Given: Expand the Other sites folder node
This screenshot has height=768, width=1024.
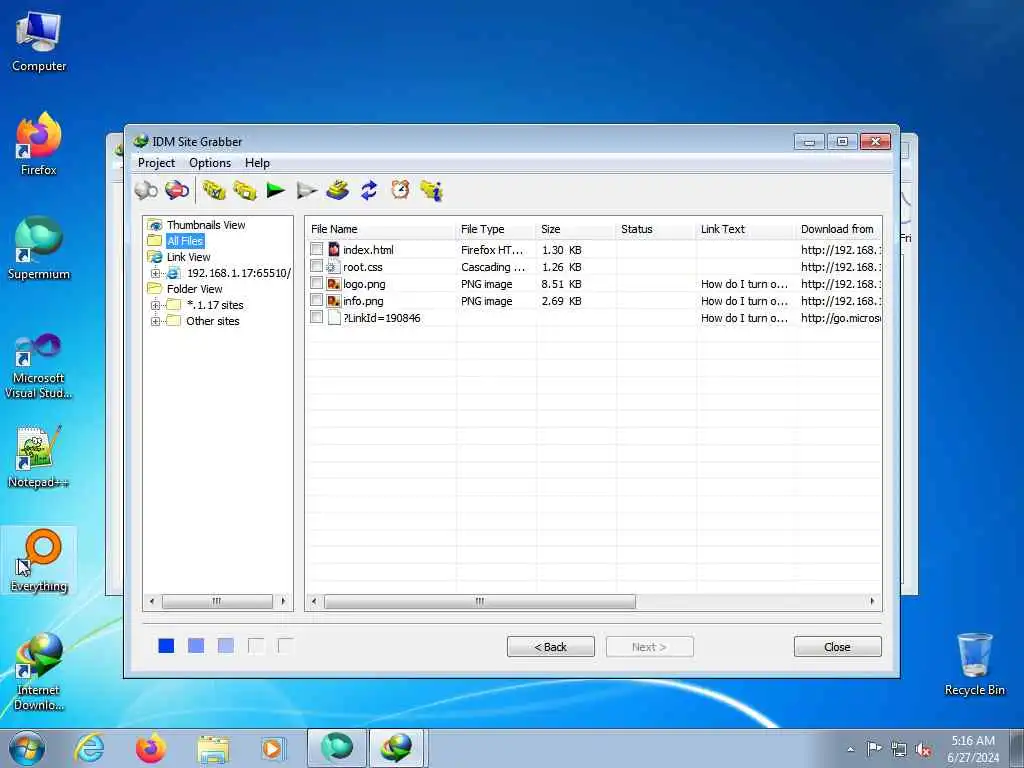Looking at the screenshot, I should click(155, 321).
